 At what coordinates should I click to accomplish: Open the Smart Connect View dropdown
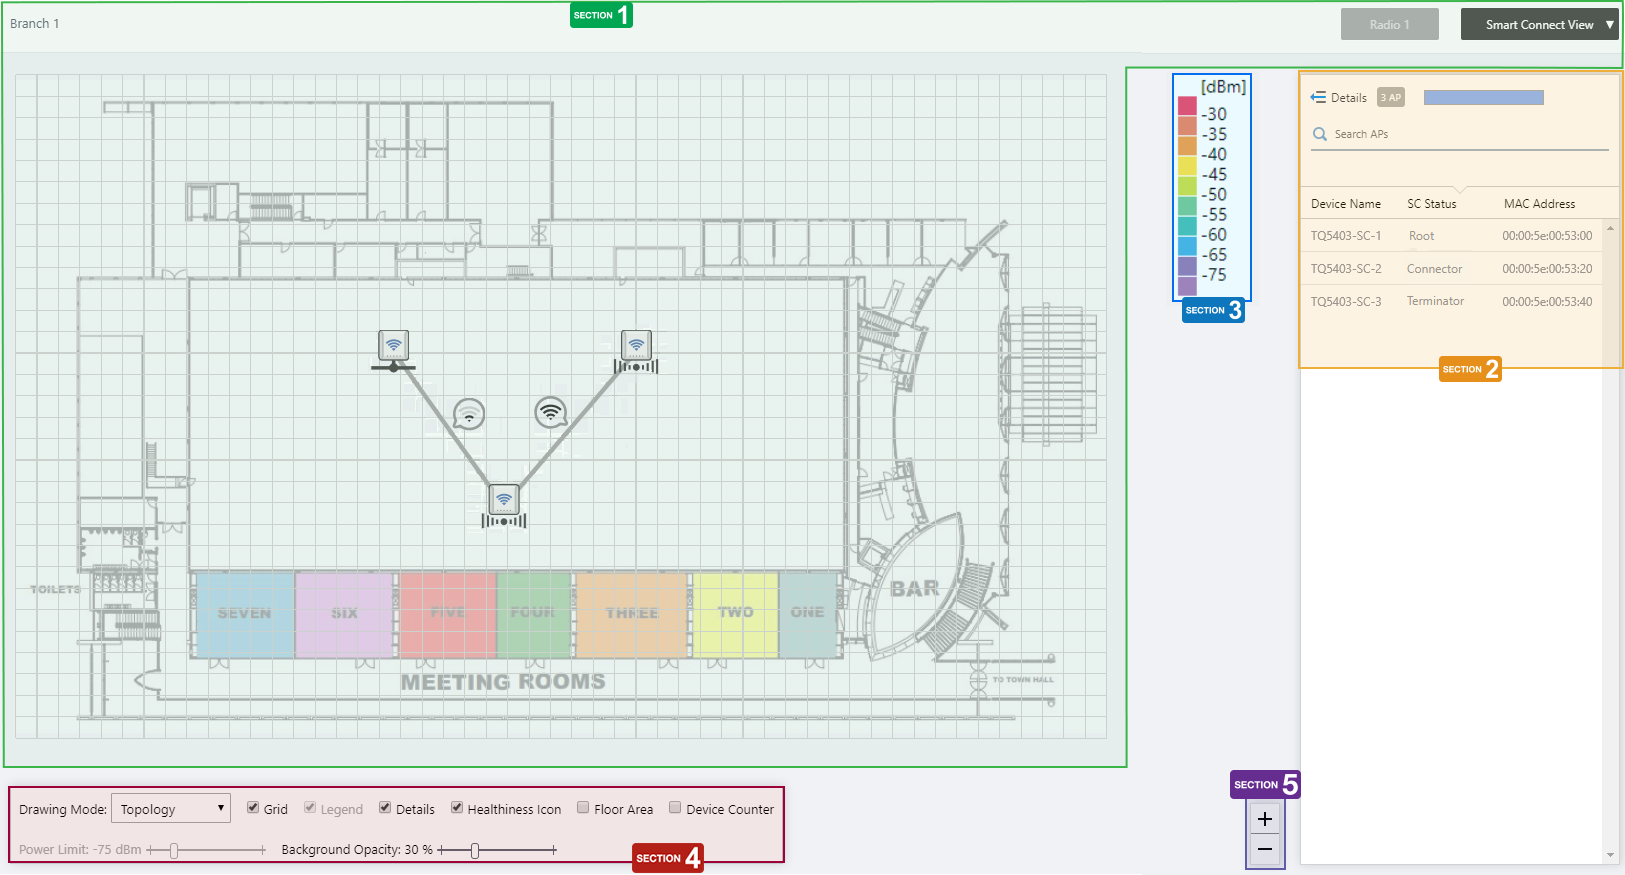[x=1540, y=25]
